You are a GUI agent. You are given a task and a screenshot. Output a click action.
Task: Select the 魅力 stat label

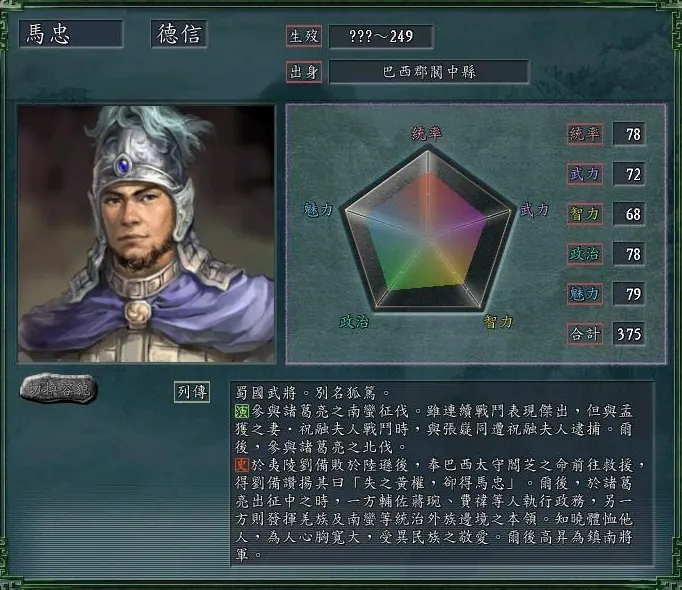(585, 294)
